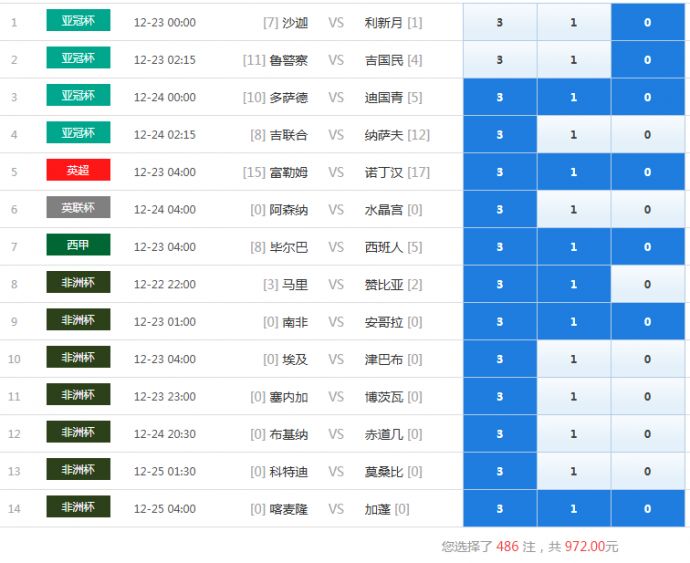Select the 1 option for 吉联合 vs 纳萨夫
The width and height of the screenshot is (690, 563).
pyautogui.click(x=573, y=135)
